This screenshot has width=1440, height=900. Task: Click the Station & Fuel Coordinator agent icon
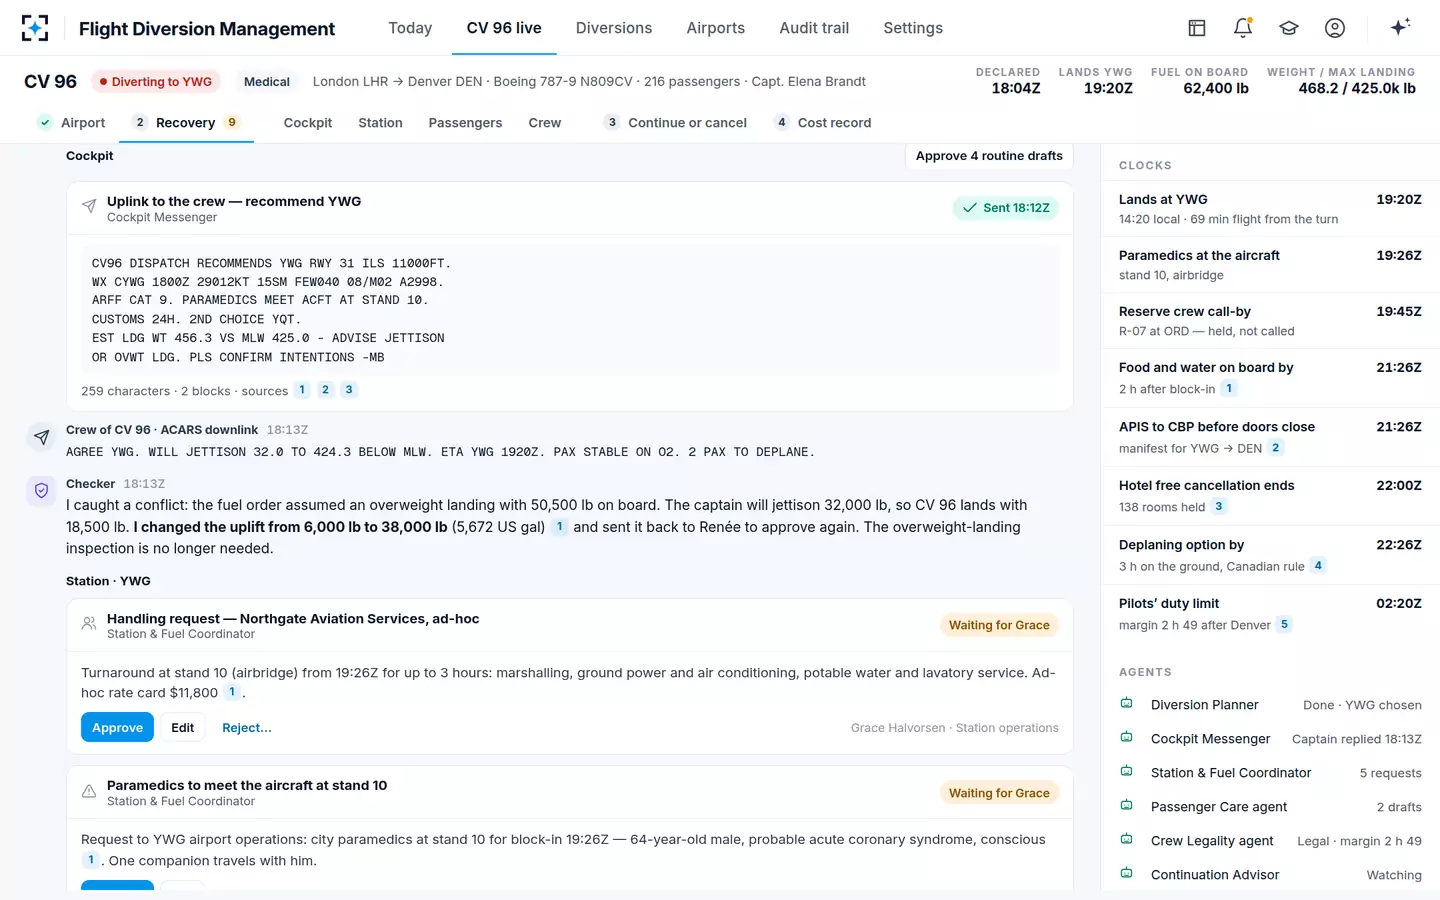1127,772
